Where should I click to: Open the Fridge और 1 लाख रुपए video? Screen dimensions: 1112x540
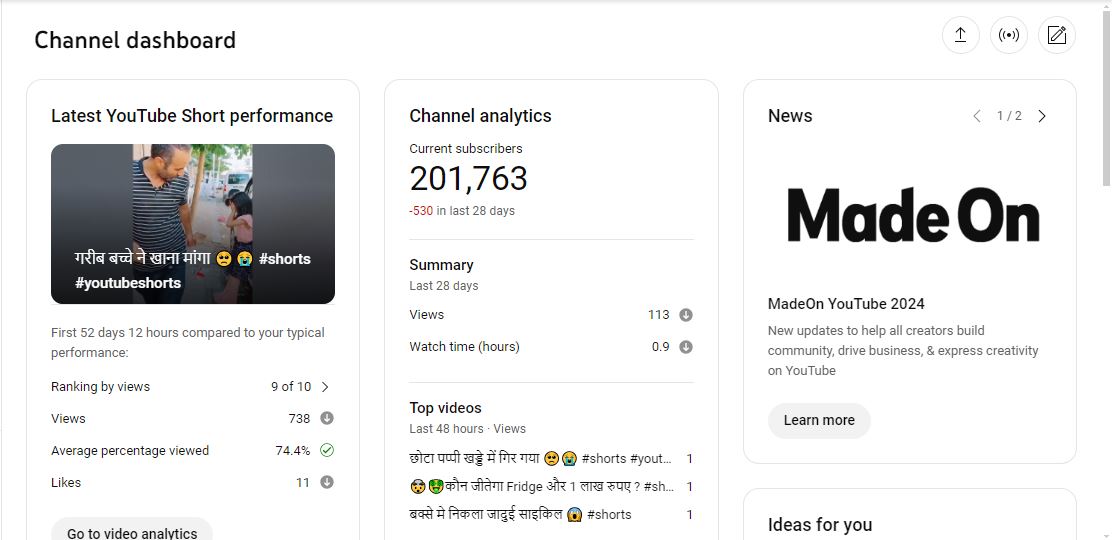540,487
